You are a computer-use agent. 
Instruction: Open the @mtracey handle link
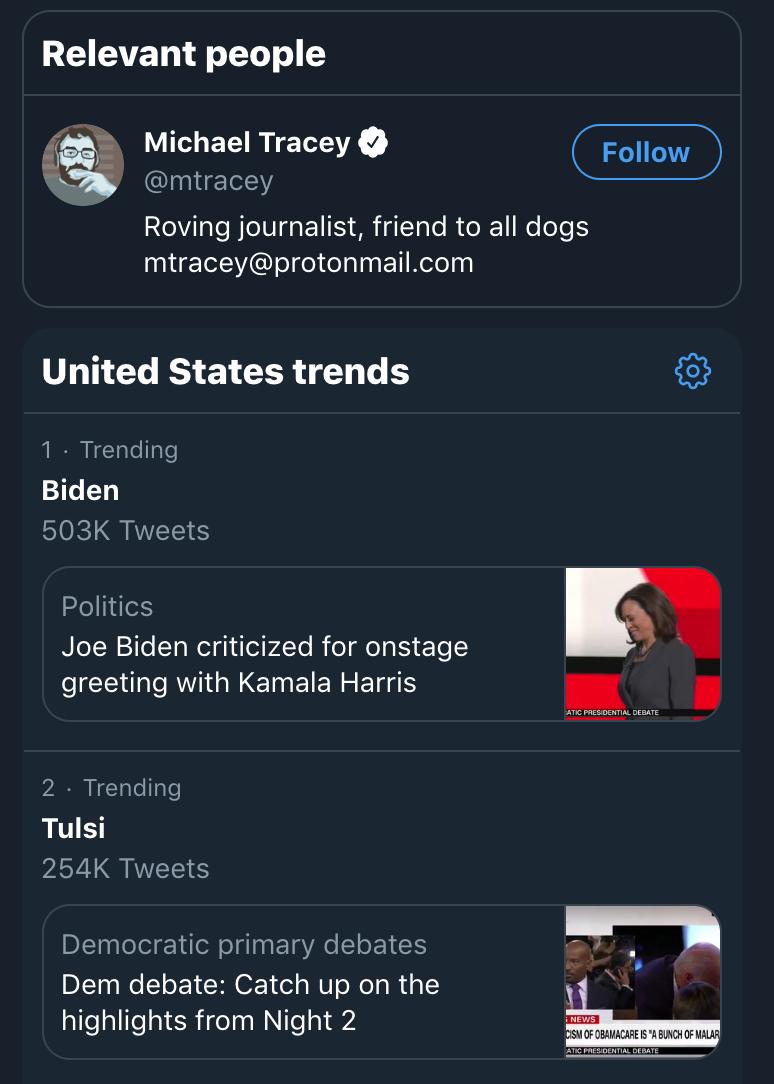point(209,181)
